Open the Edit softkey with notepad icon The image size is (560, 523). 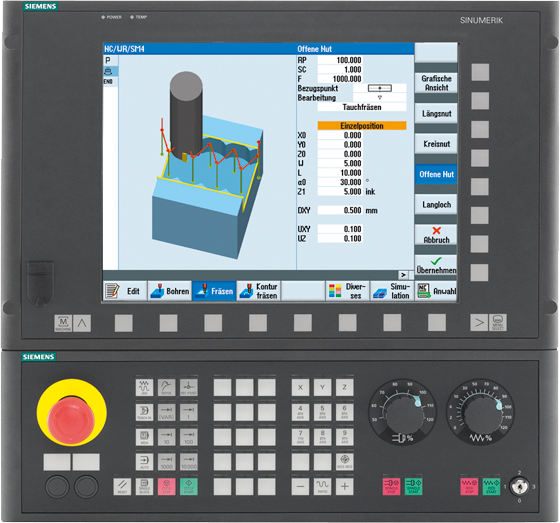125,291
